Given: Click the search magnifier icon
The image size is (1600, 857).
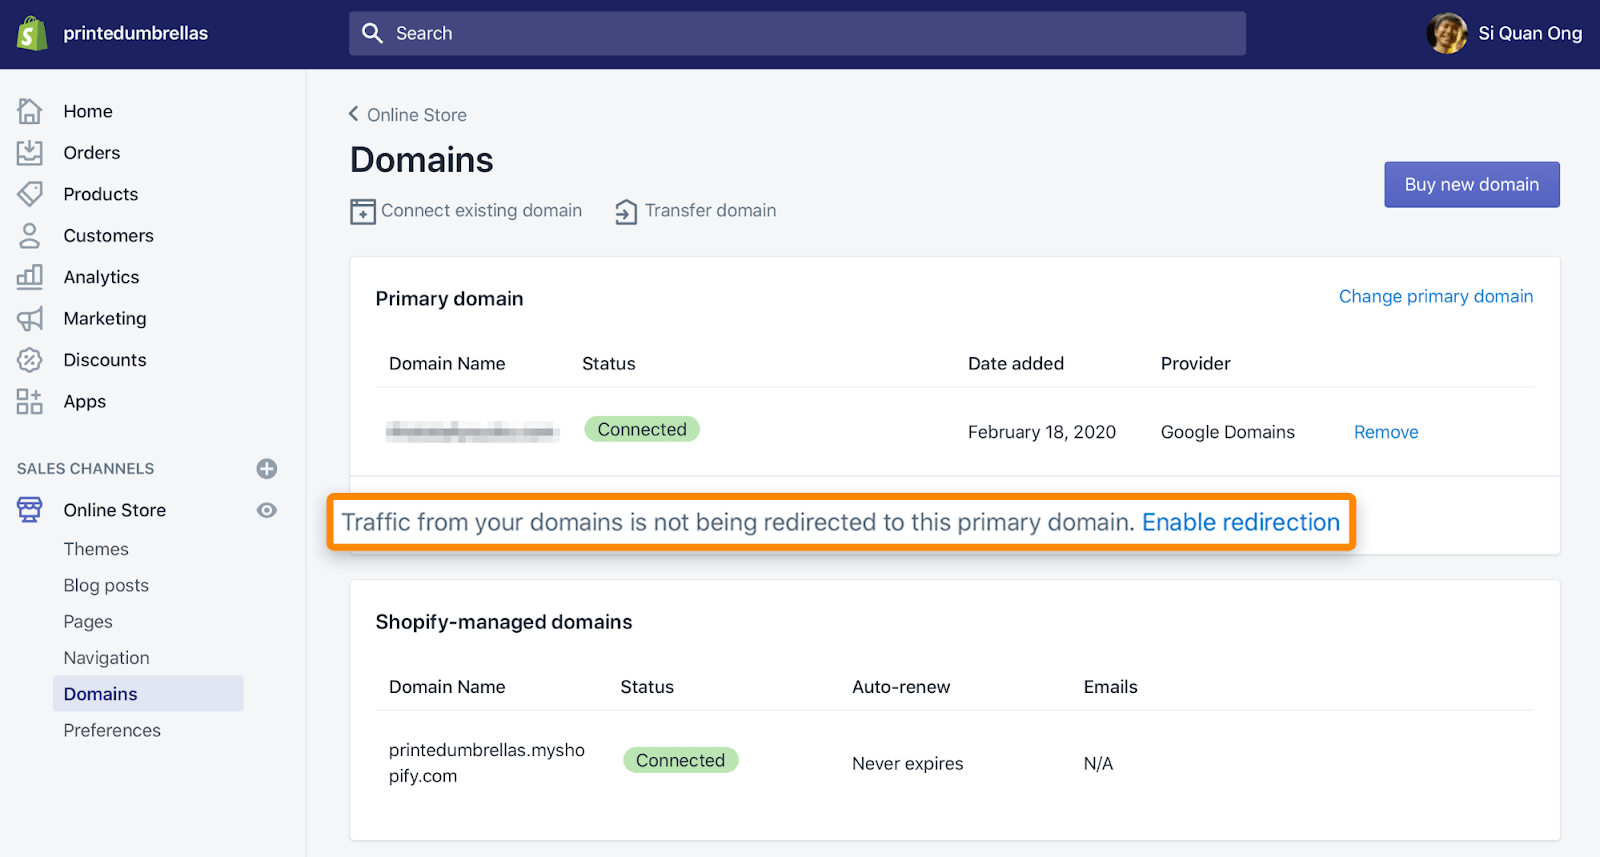Looking at the screenshot, I should (372, 33).
